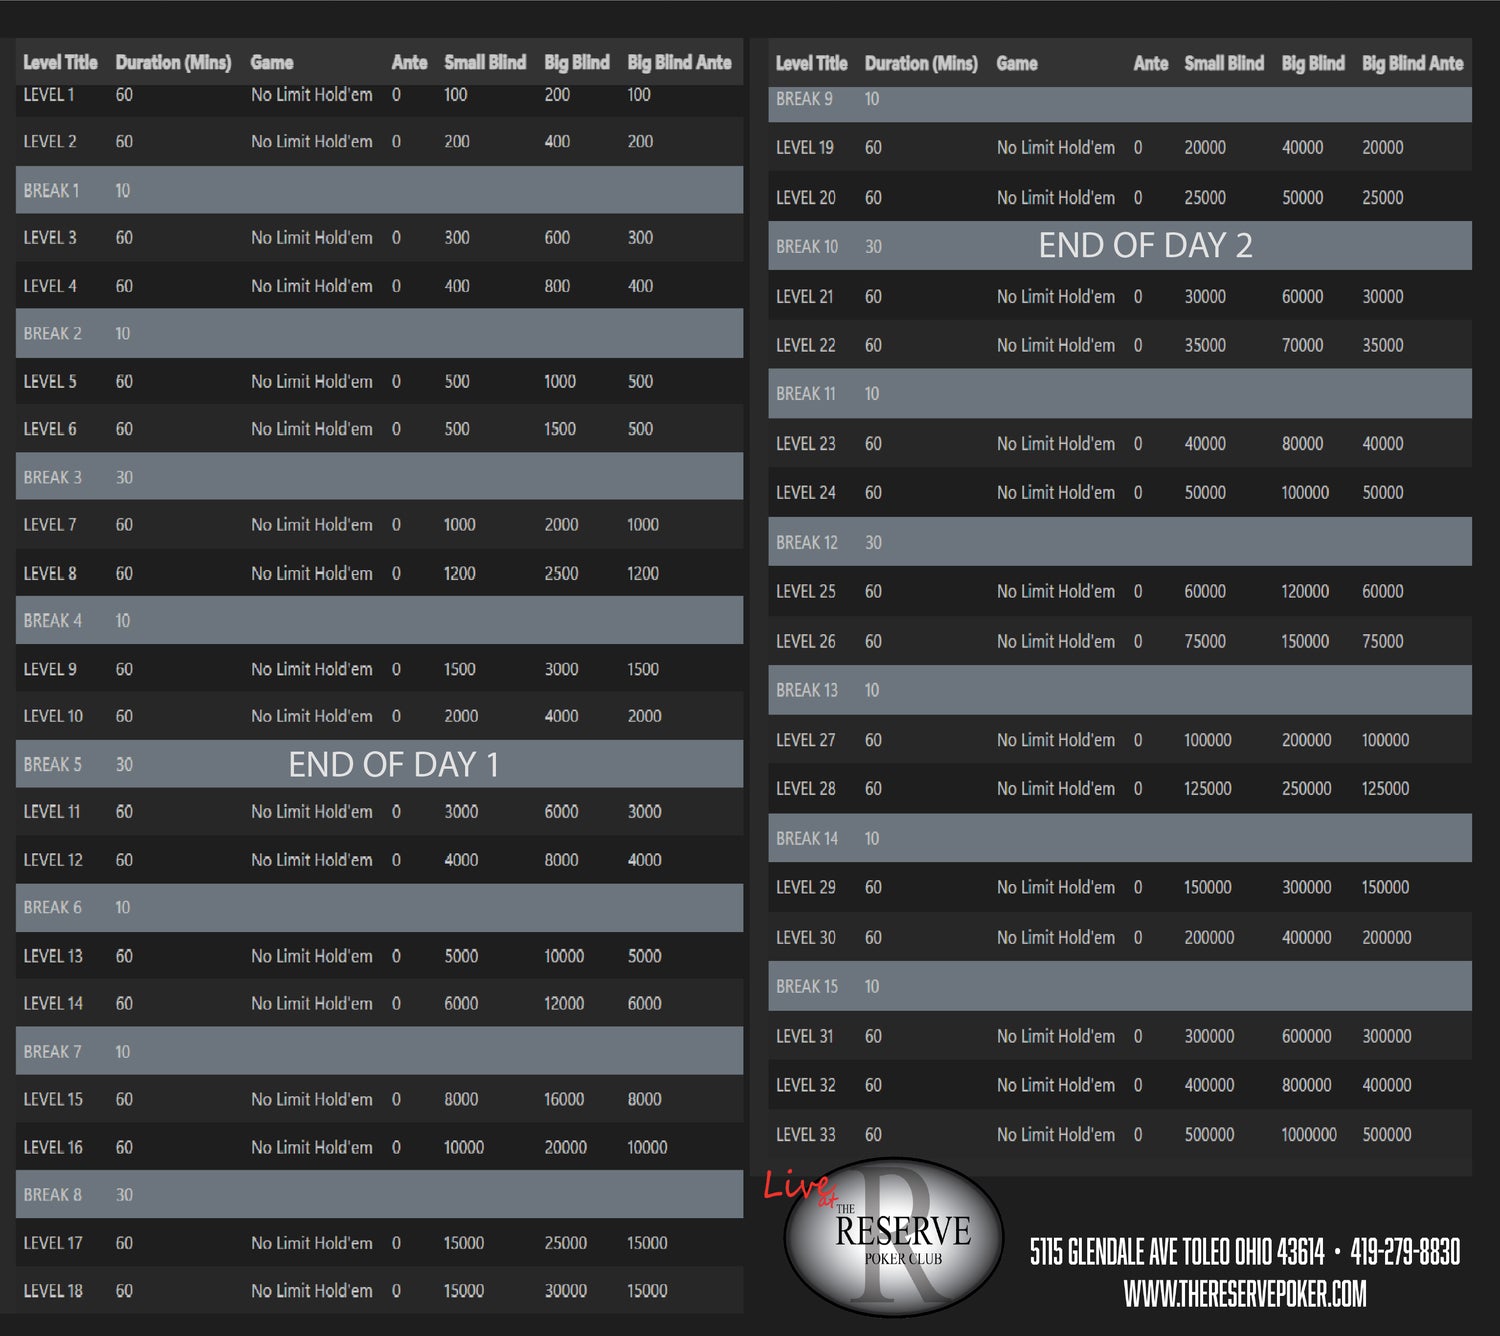The width and height of the screenshot is (1500, 1336).
Task: Select the LEVEL 24 row label
Action: tap(805, 492)
